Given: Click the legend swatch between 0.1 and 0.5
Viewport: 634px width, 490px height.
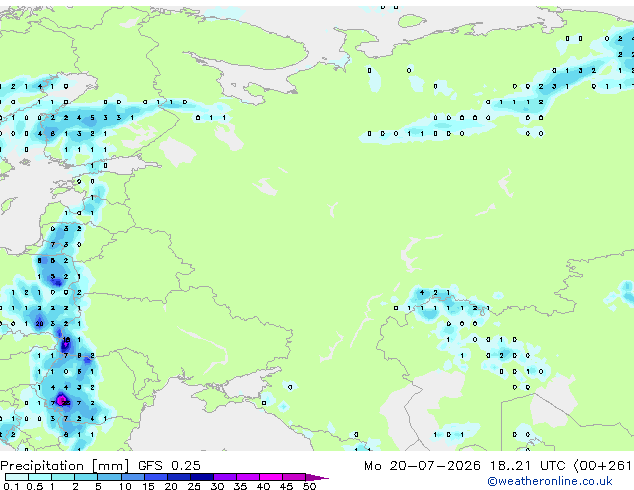Looking at the screenshot, I should click(x=17, y=477).
